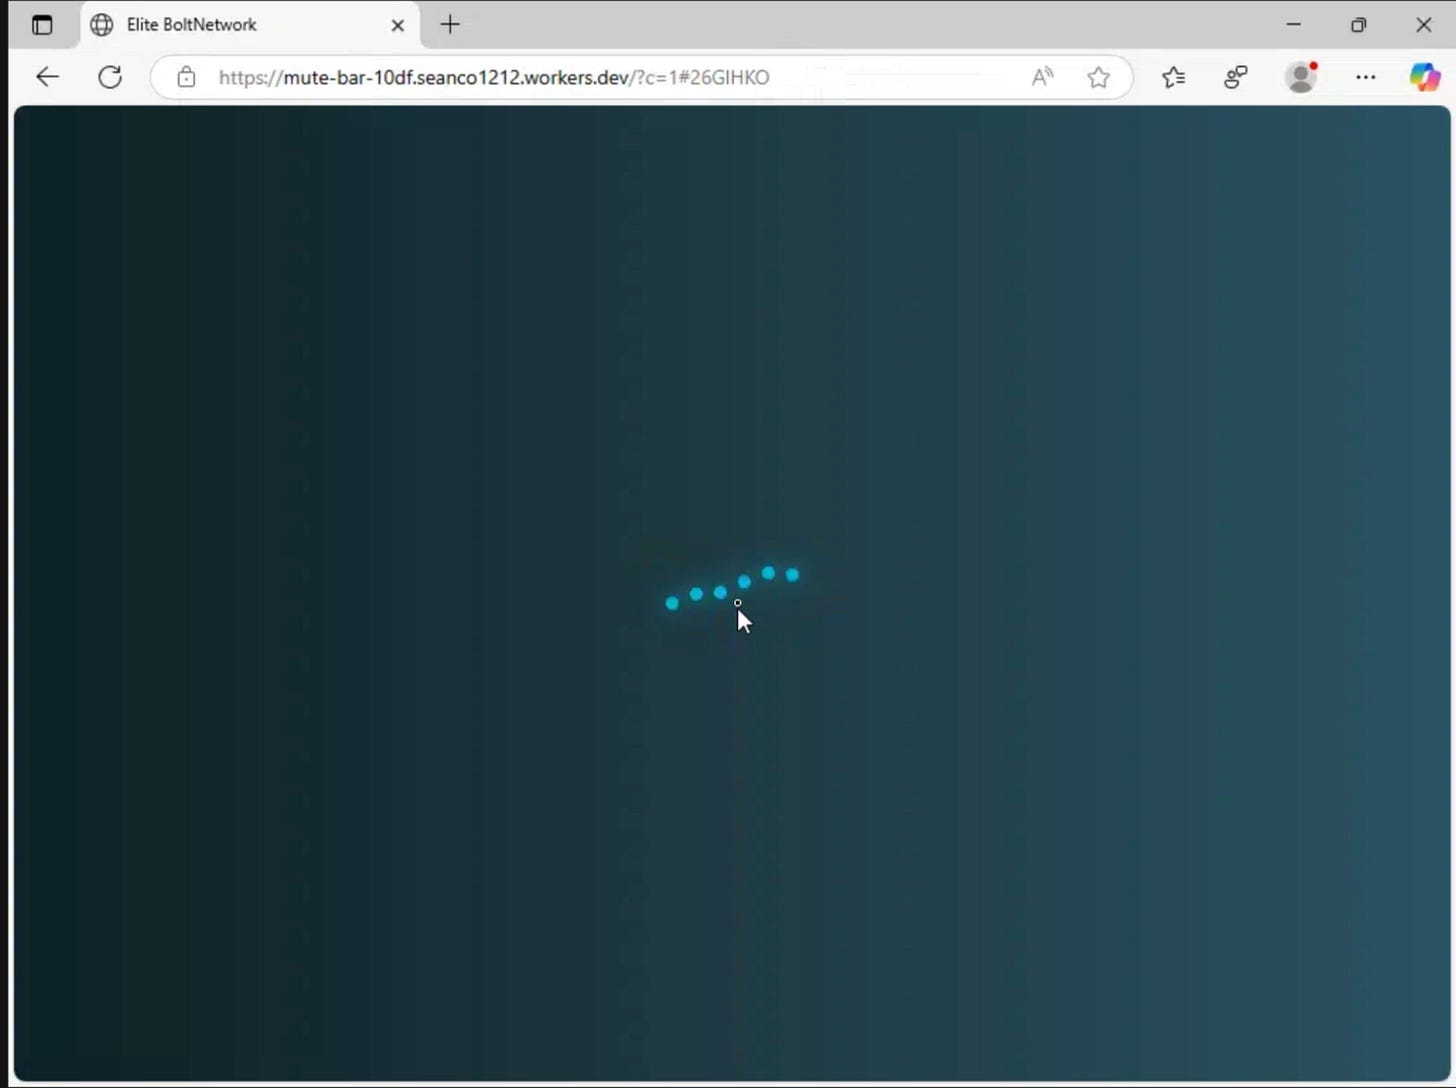The width and height of the screenshot is (1456, 1088).
Task: Close the browser window
Action: click(x=1423, y=25)
